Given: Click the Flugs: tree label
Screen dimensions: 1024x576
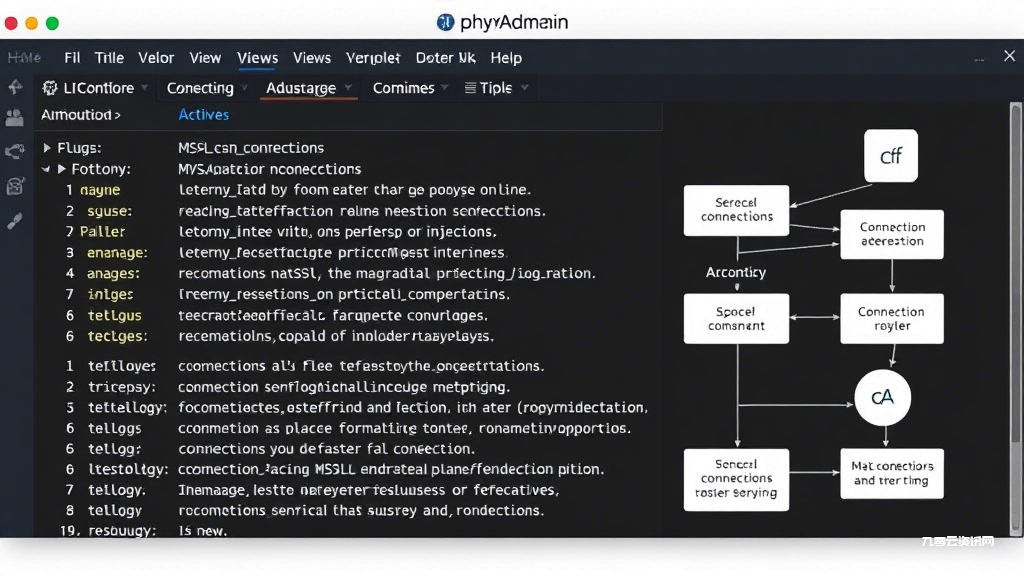Looking at the screenshot, I should tap(80, 148).
